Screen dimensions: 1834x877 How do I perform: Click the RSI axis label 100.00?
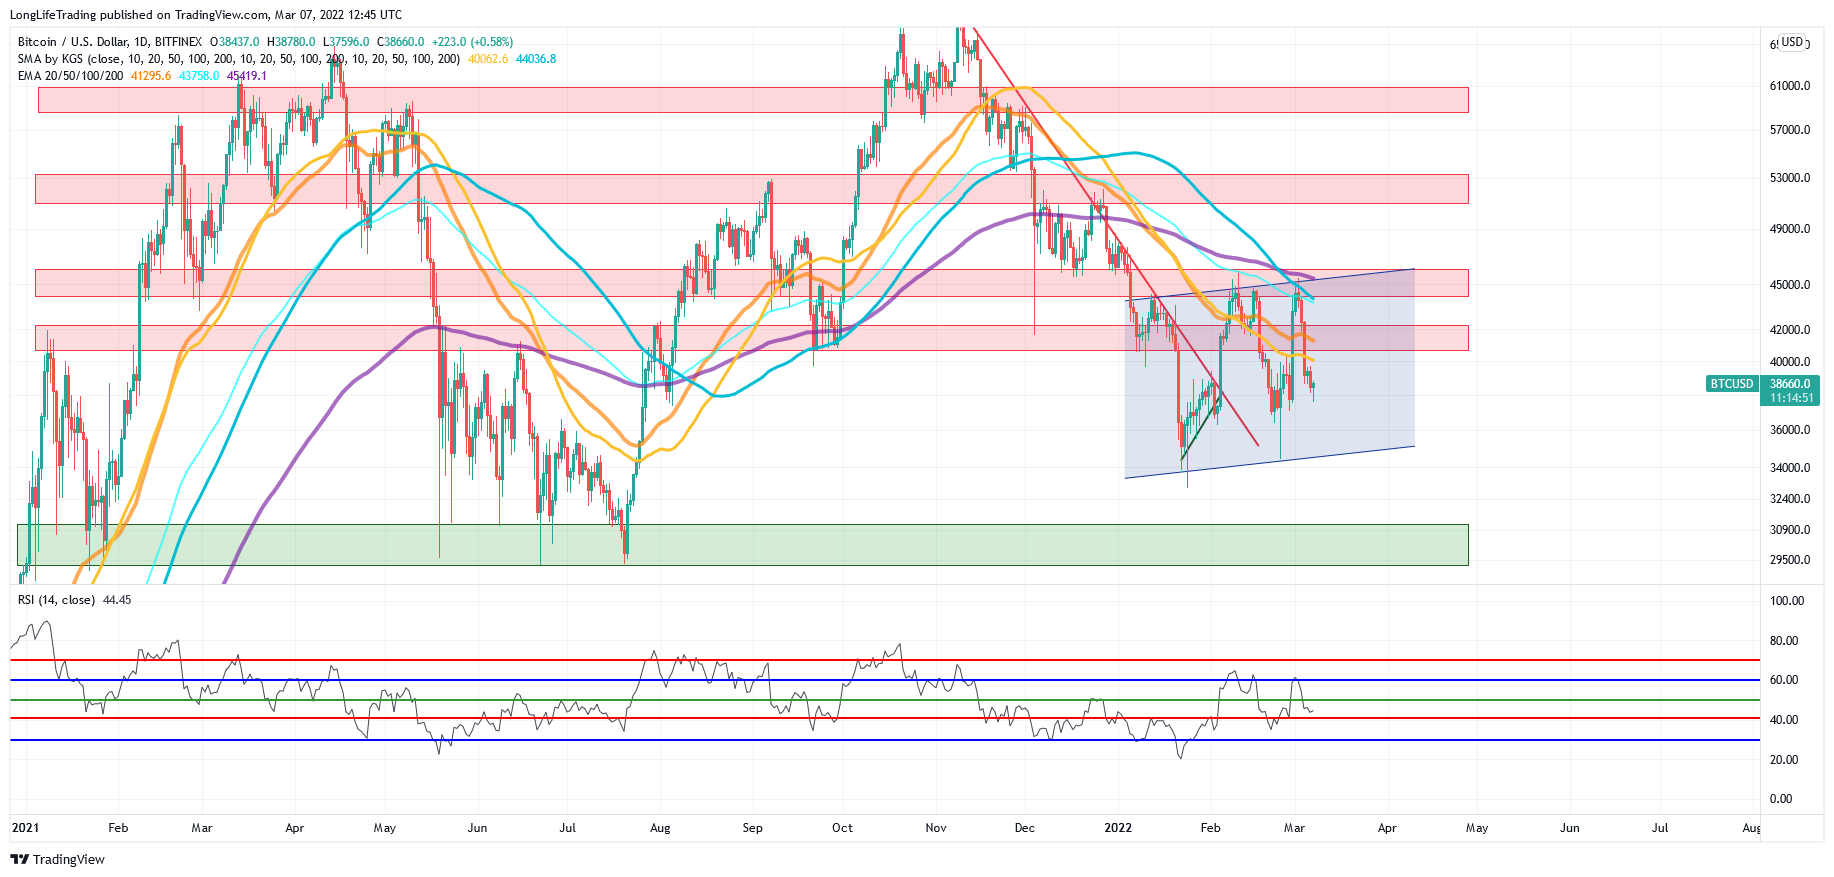pos(1787,601)
